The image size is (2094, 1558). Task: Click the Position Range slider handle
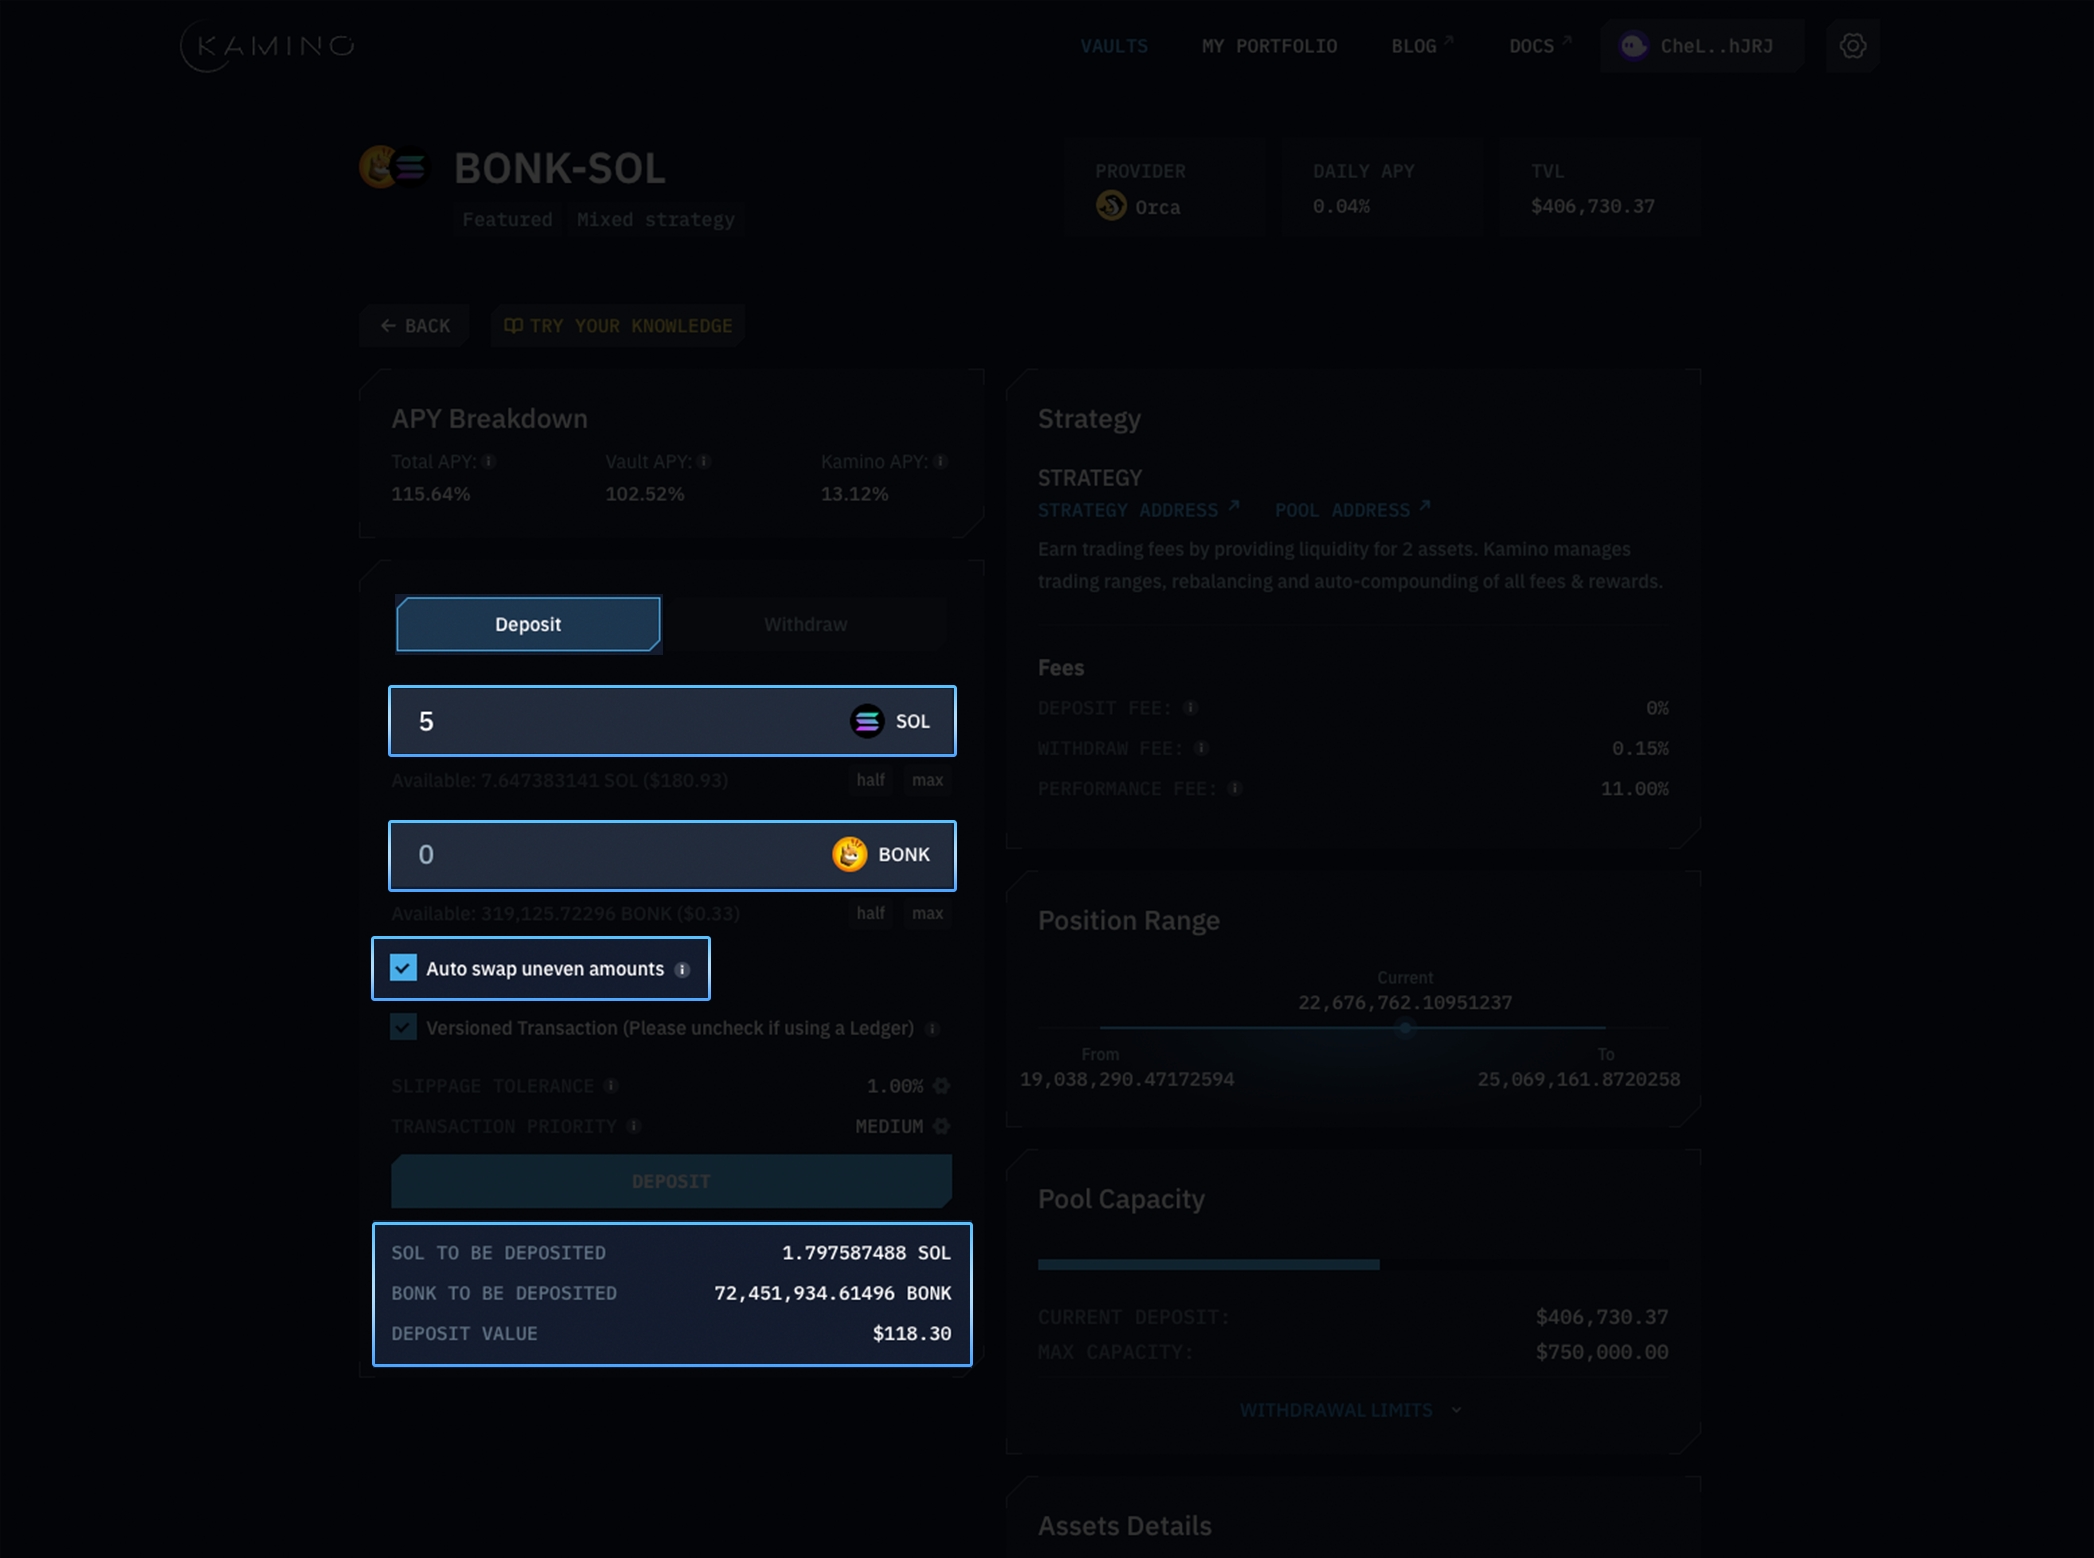(1405, 1028)
